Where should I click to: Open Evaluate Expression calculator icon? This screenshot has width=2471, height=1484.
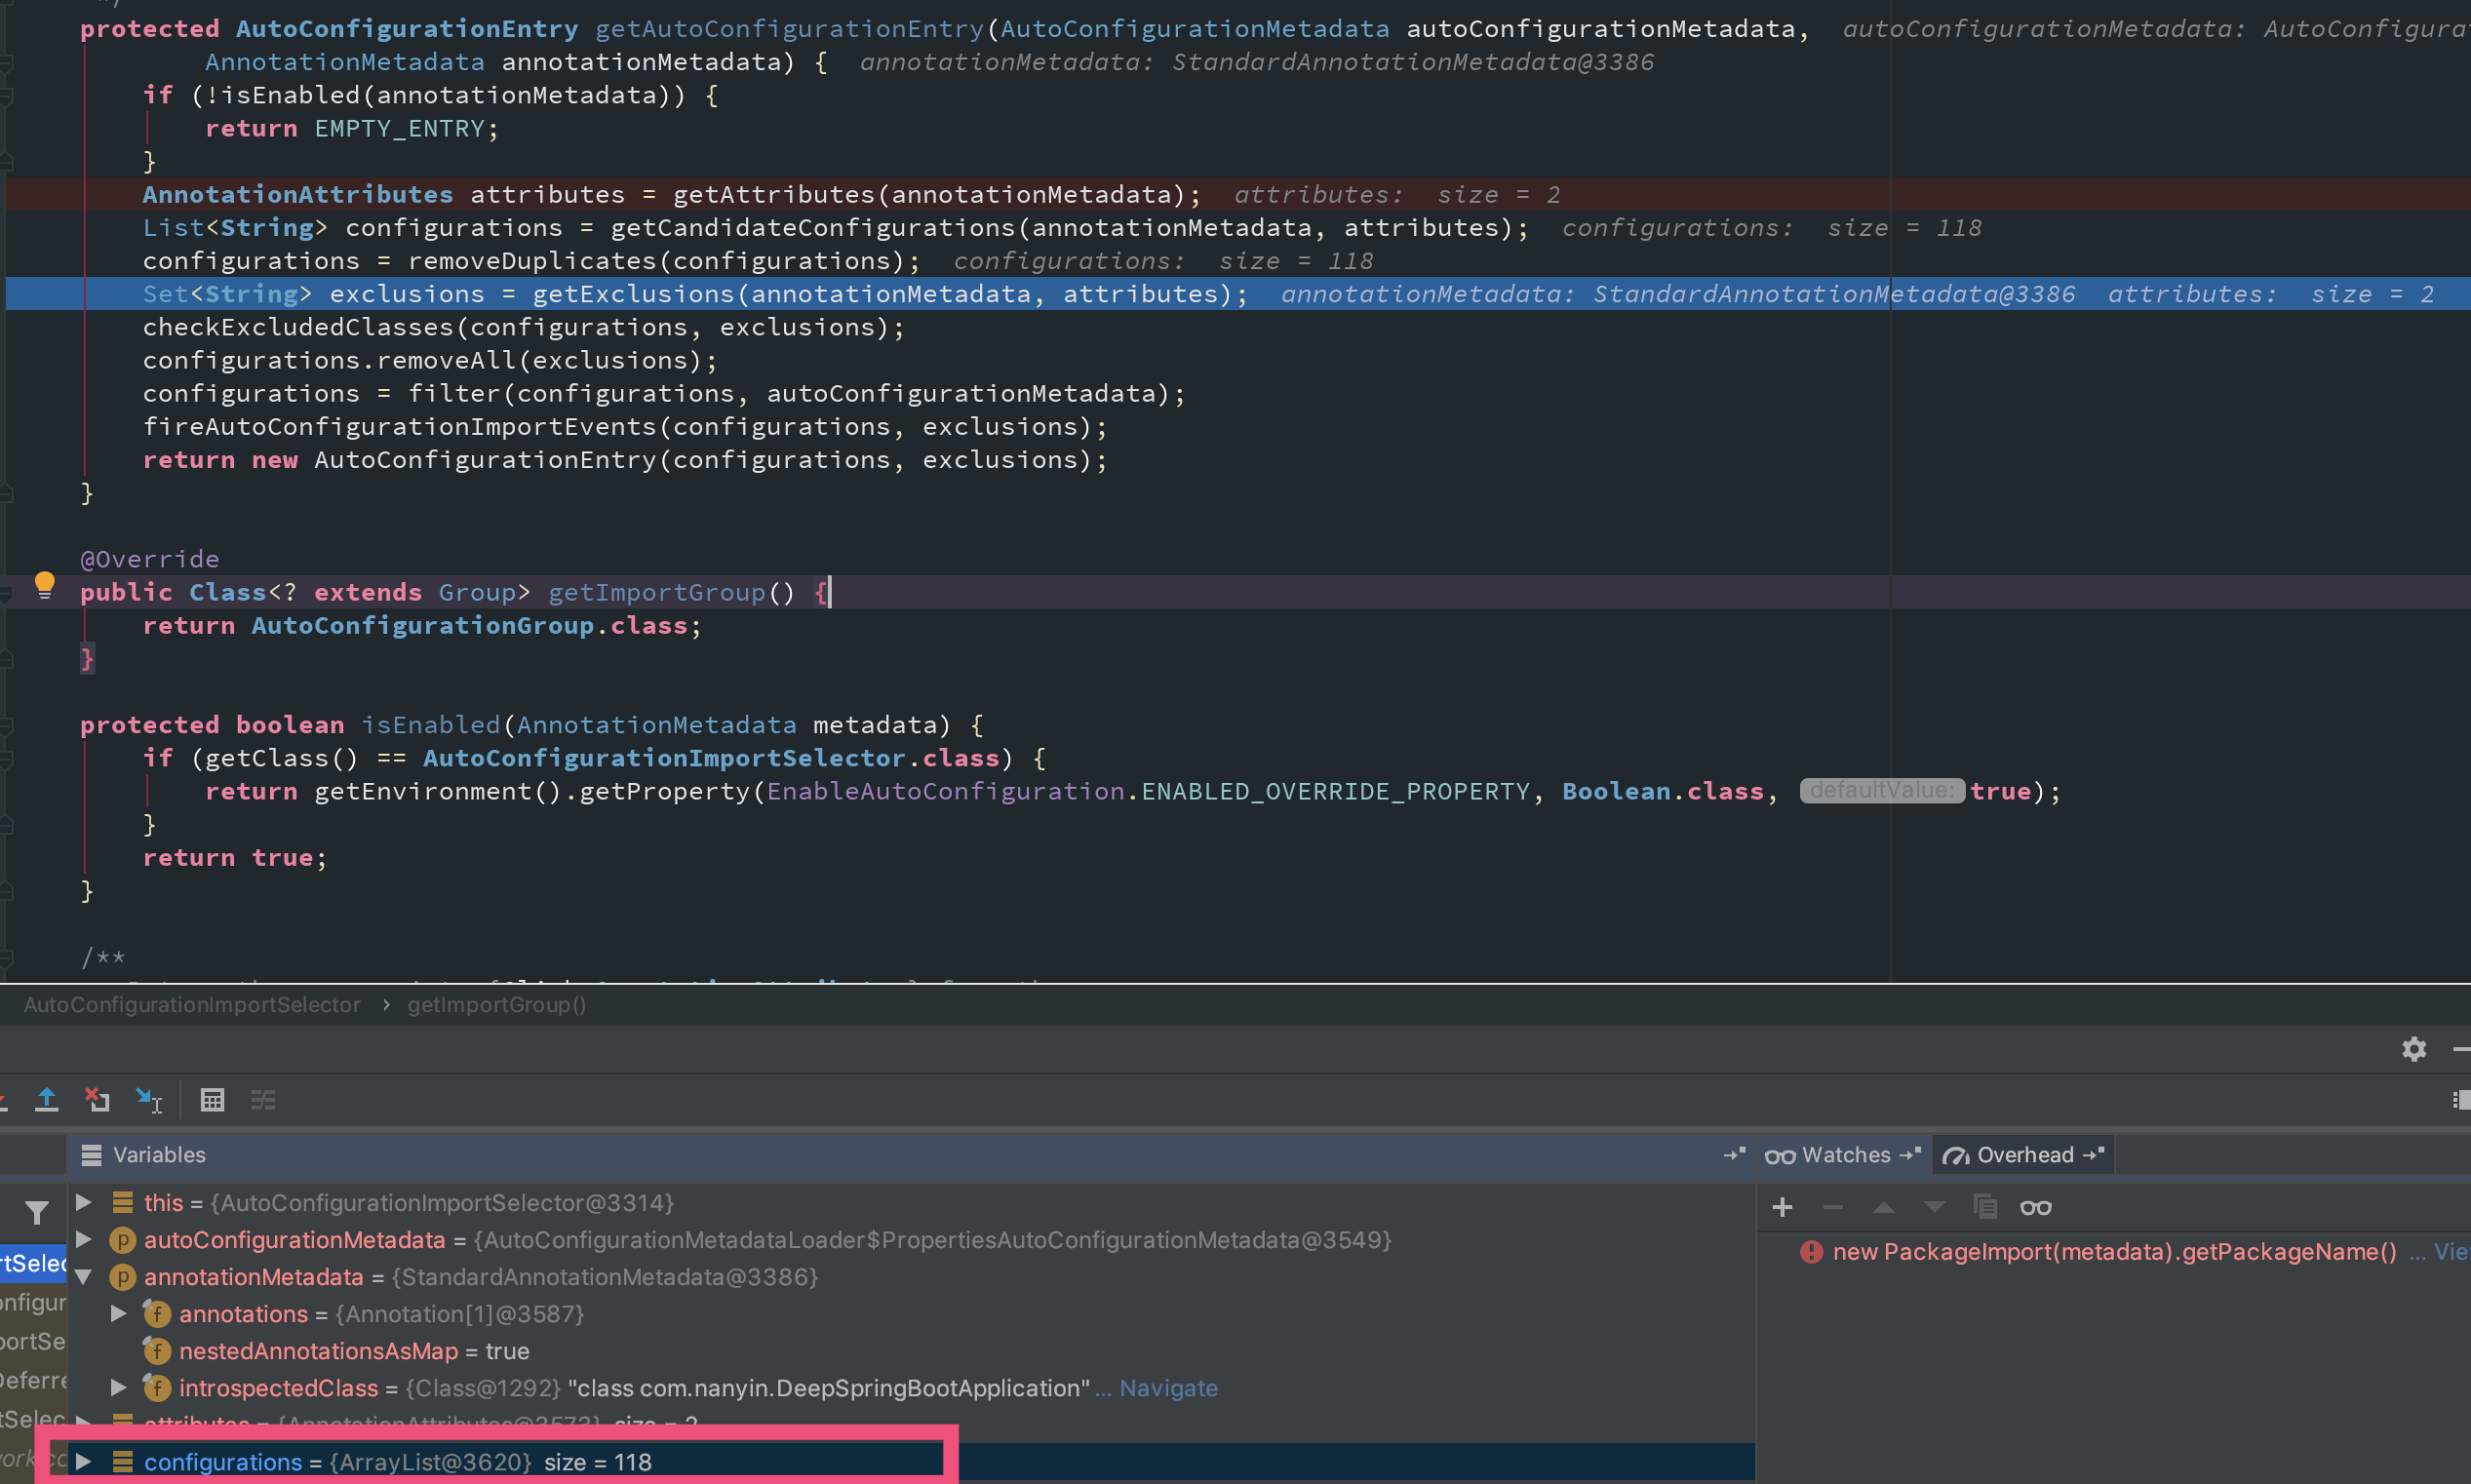pos(212,1100)
